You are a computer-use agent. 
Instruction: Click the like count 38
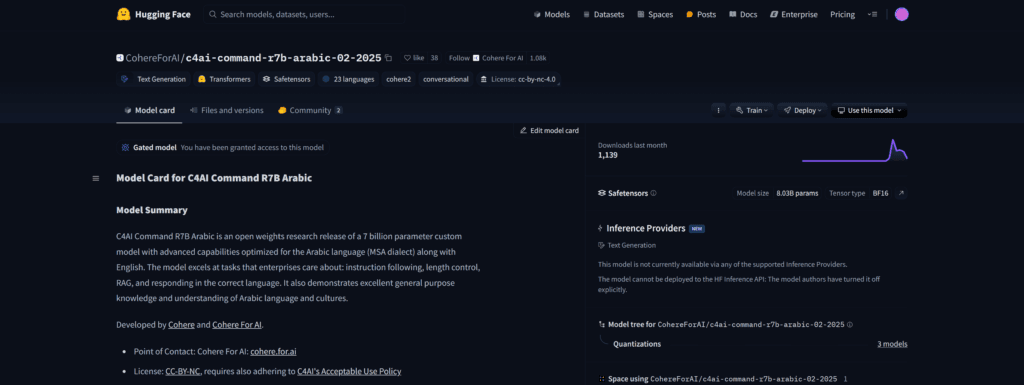tap(434, 58)
